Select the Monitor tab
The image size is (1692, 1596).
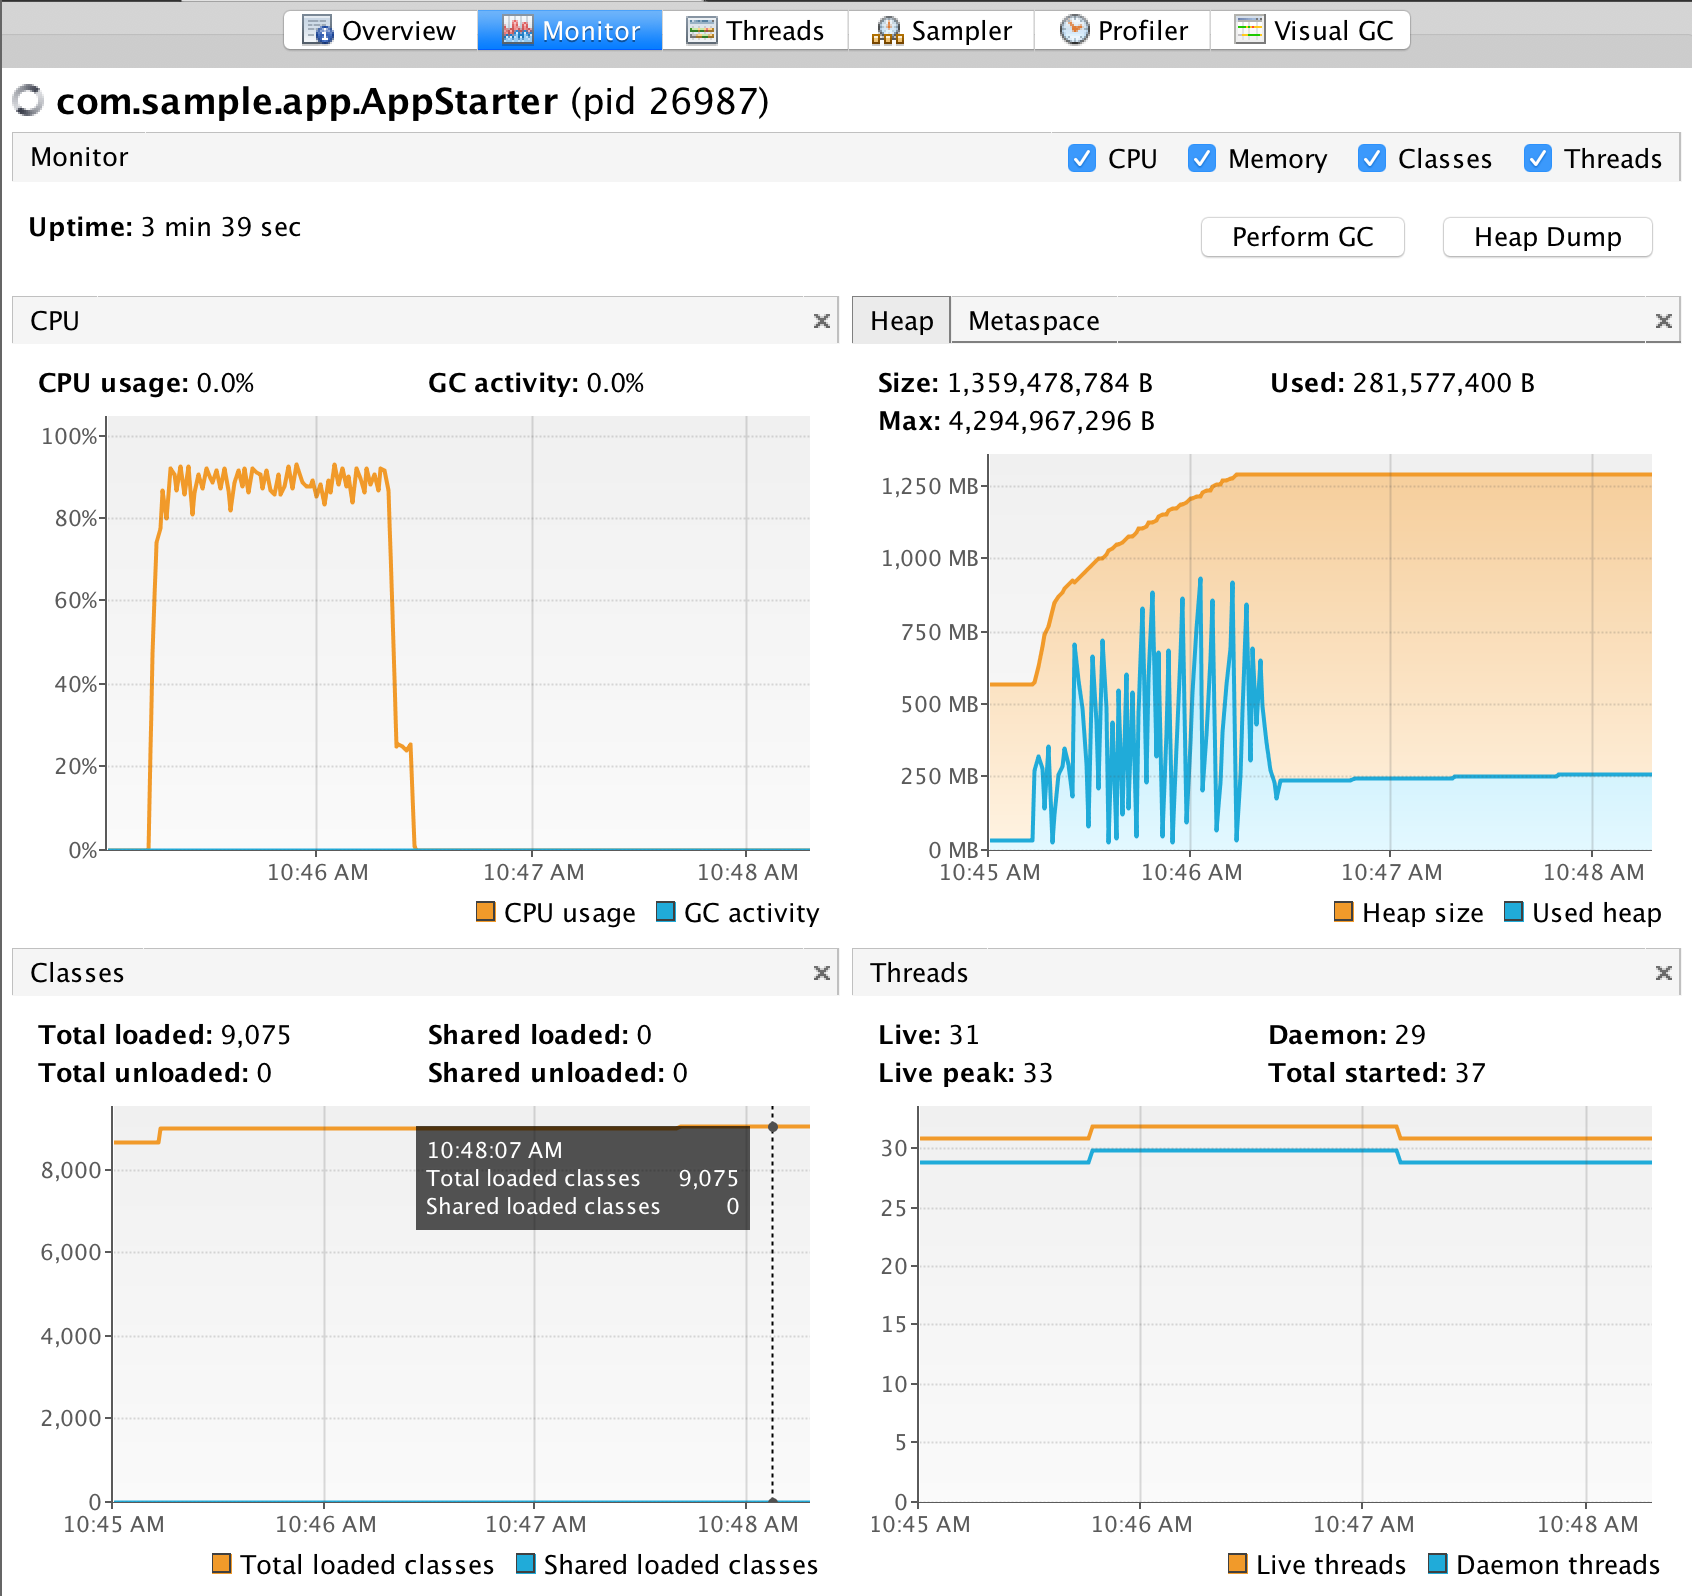570,30
